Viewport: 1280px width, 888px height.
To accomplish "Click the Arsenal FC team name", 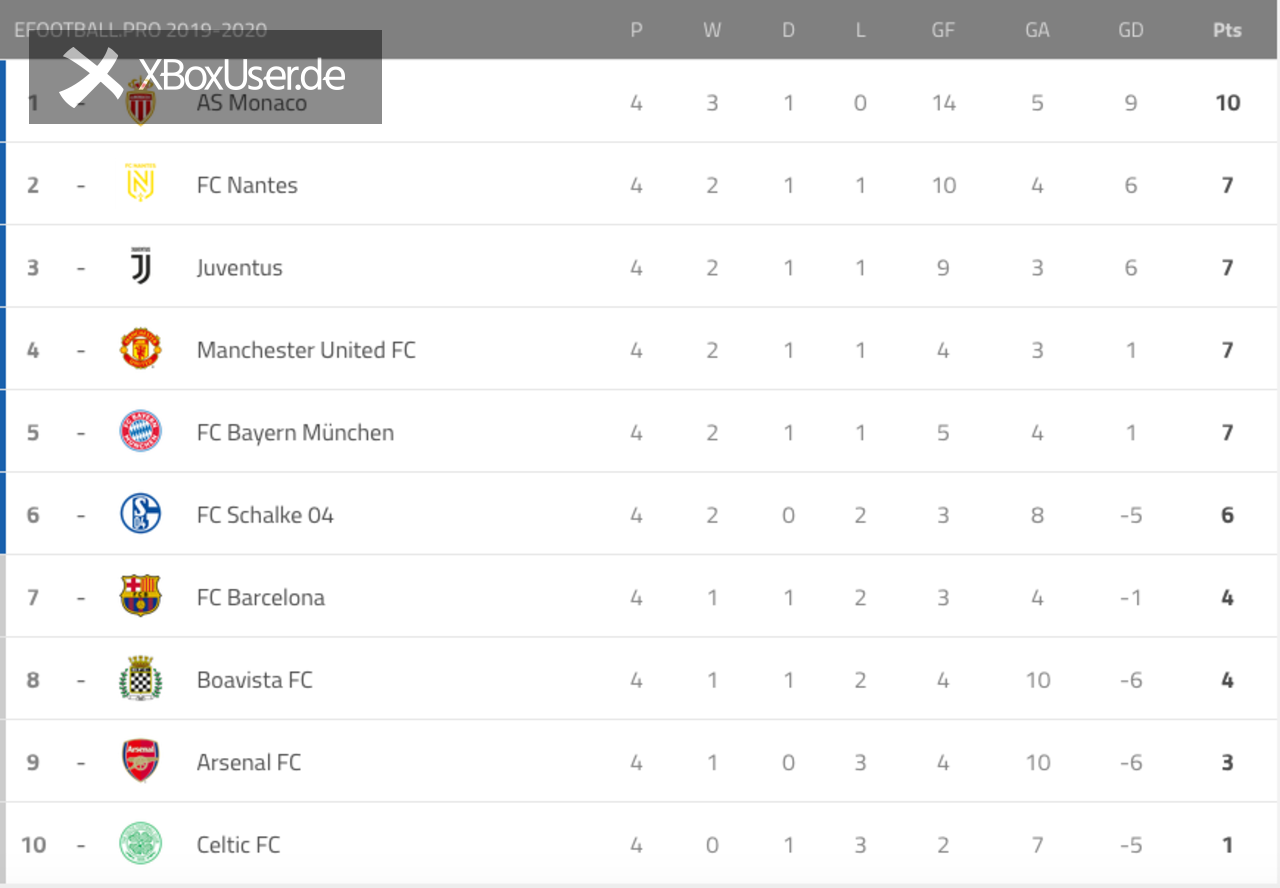I will (249, 762).
